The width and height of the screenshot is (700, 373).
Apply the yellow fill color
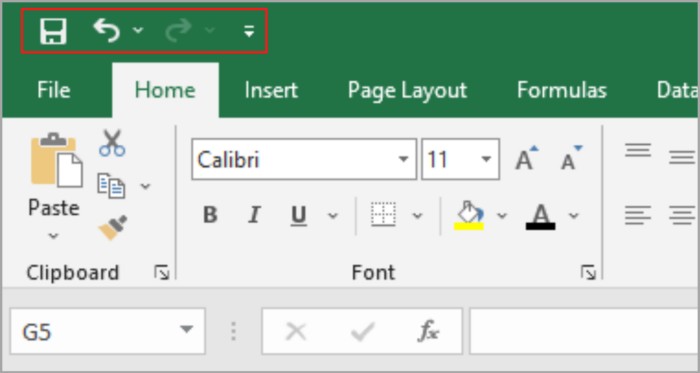469,216
